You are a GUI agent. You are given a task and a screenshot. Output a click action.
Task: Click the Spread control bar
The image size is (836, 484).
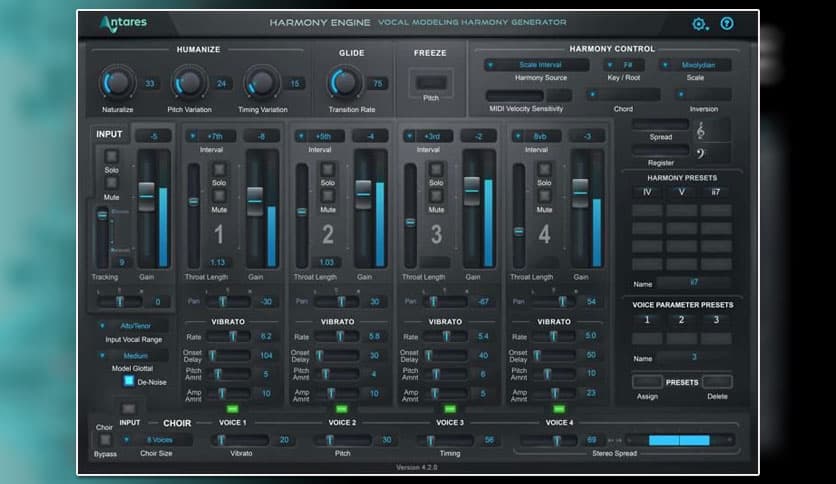660,124
